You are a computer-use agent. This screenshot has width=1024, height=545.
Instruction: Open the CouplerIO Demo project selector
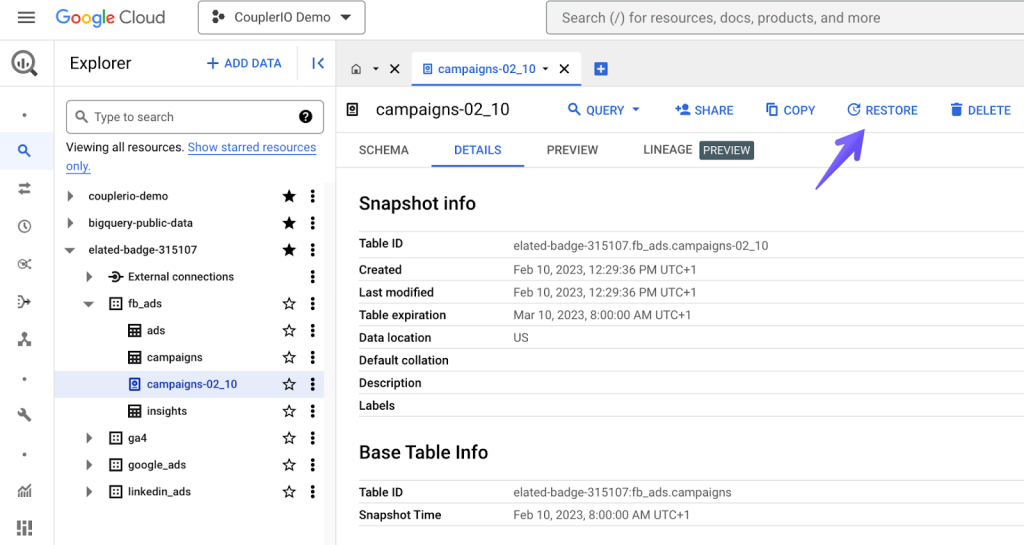[x=281, y=18]
